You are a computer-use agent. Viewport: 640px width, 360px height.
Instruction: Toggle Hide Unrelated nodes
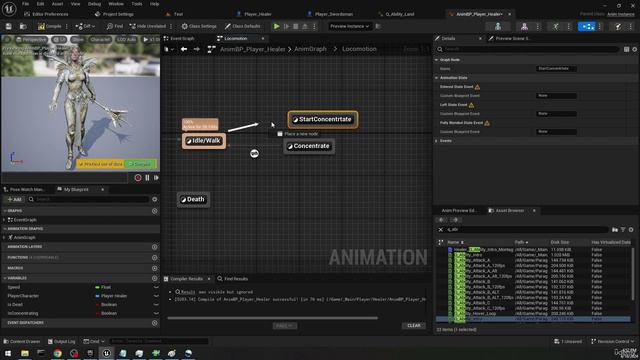[148, 26]
